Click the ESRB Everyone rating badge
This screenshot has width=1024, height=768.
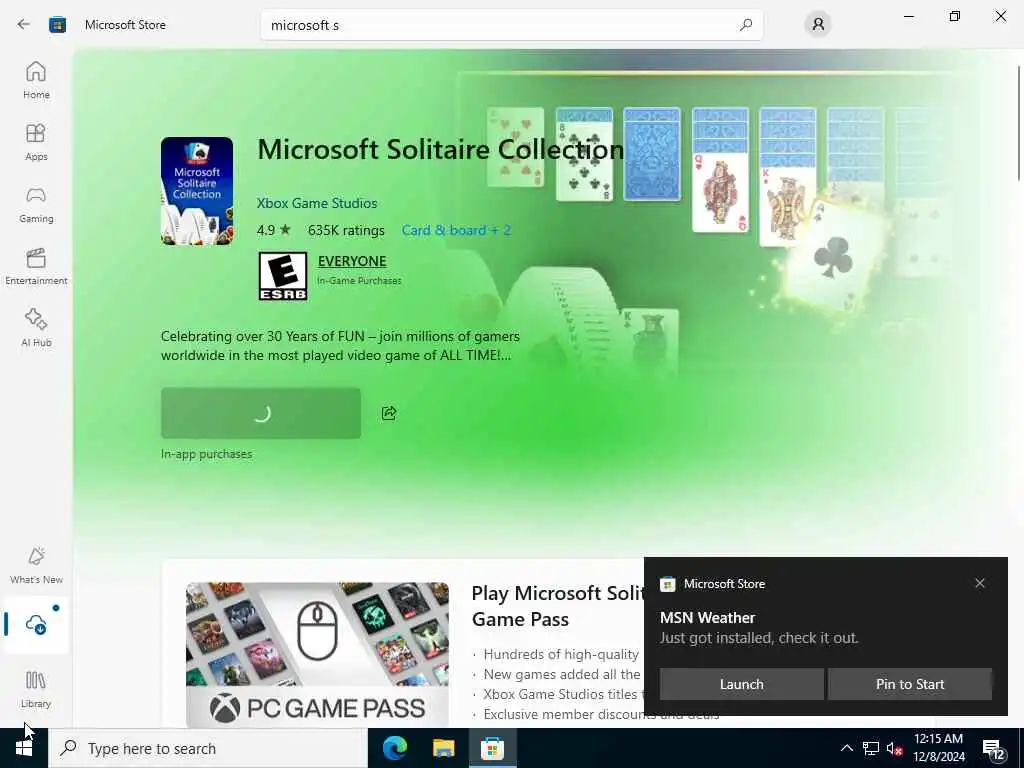[283, 276]
